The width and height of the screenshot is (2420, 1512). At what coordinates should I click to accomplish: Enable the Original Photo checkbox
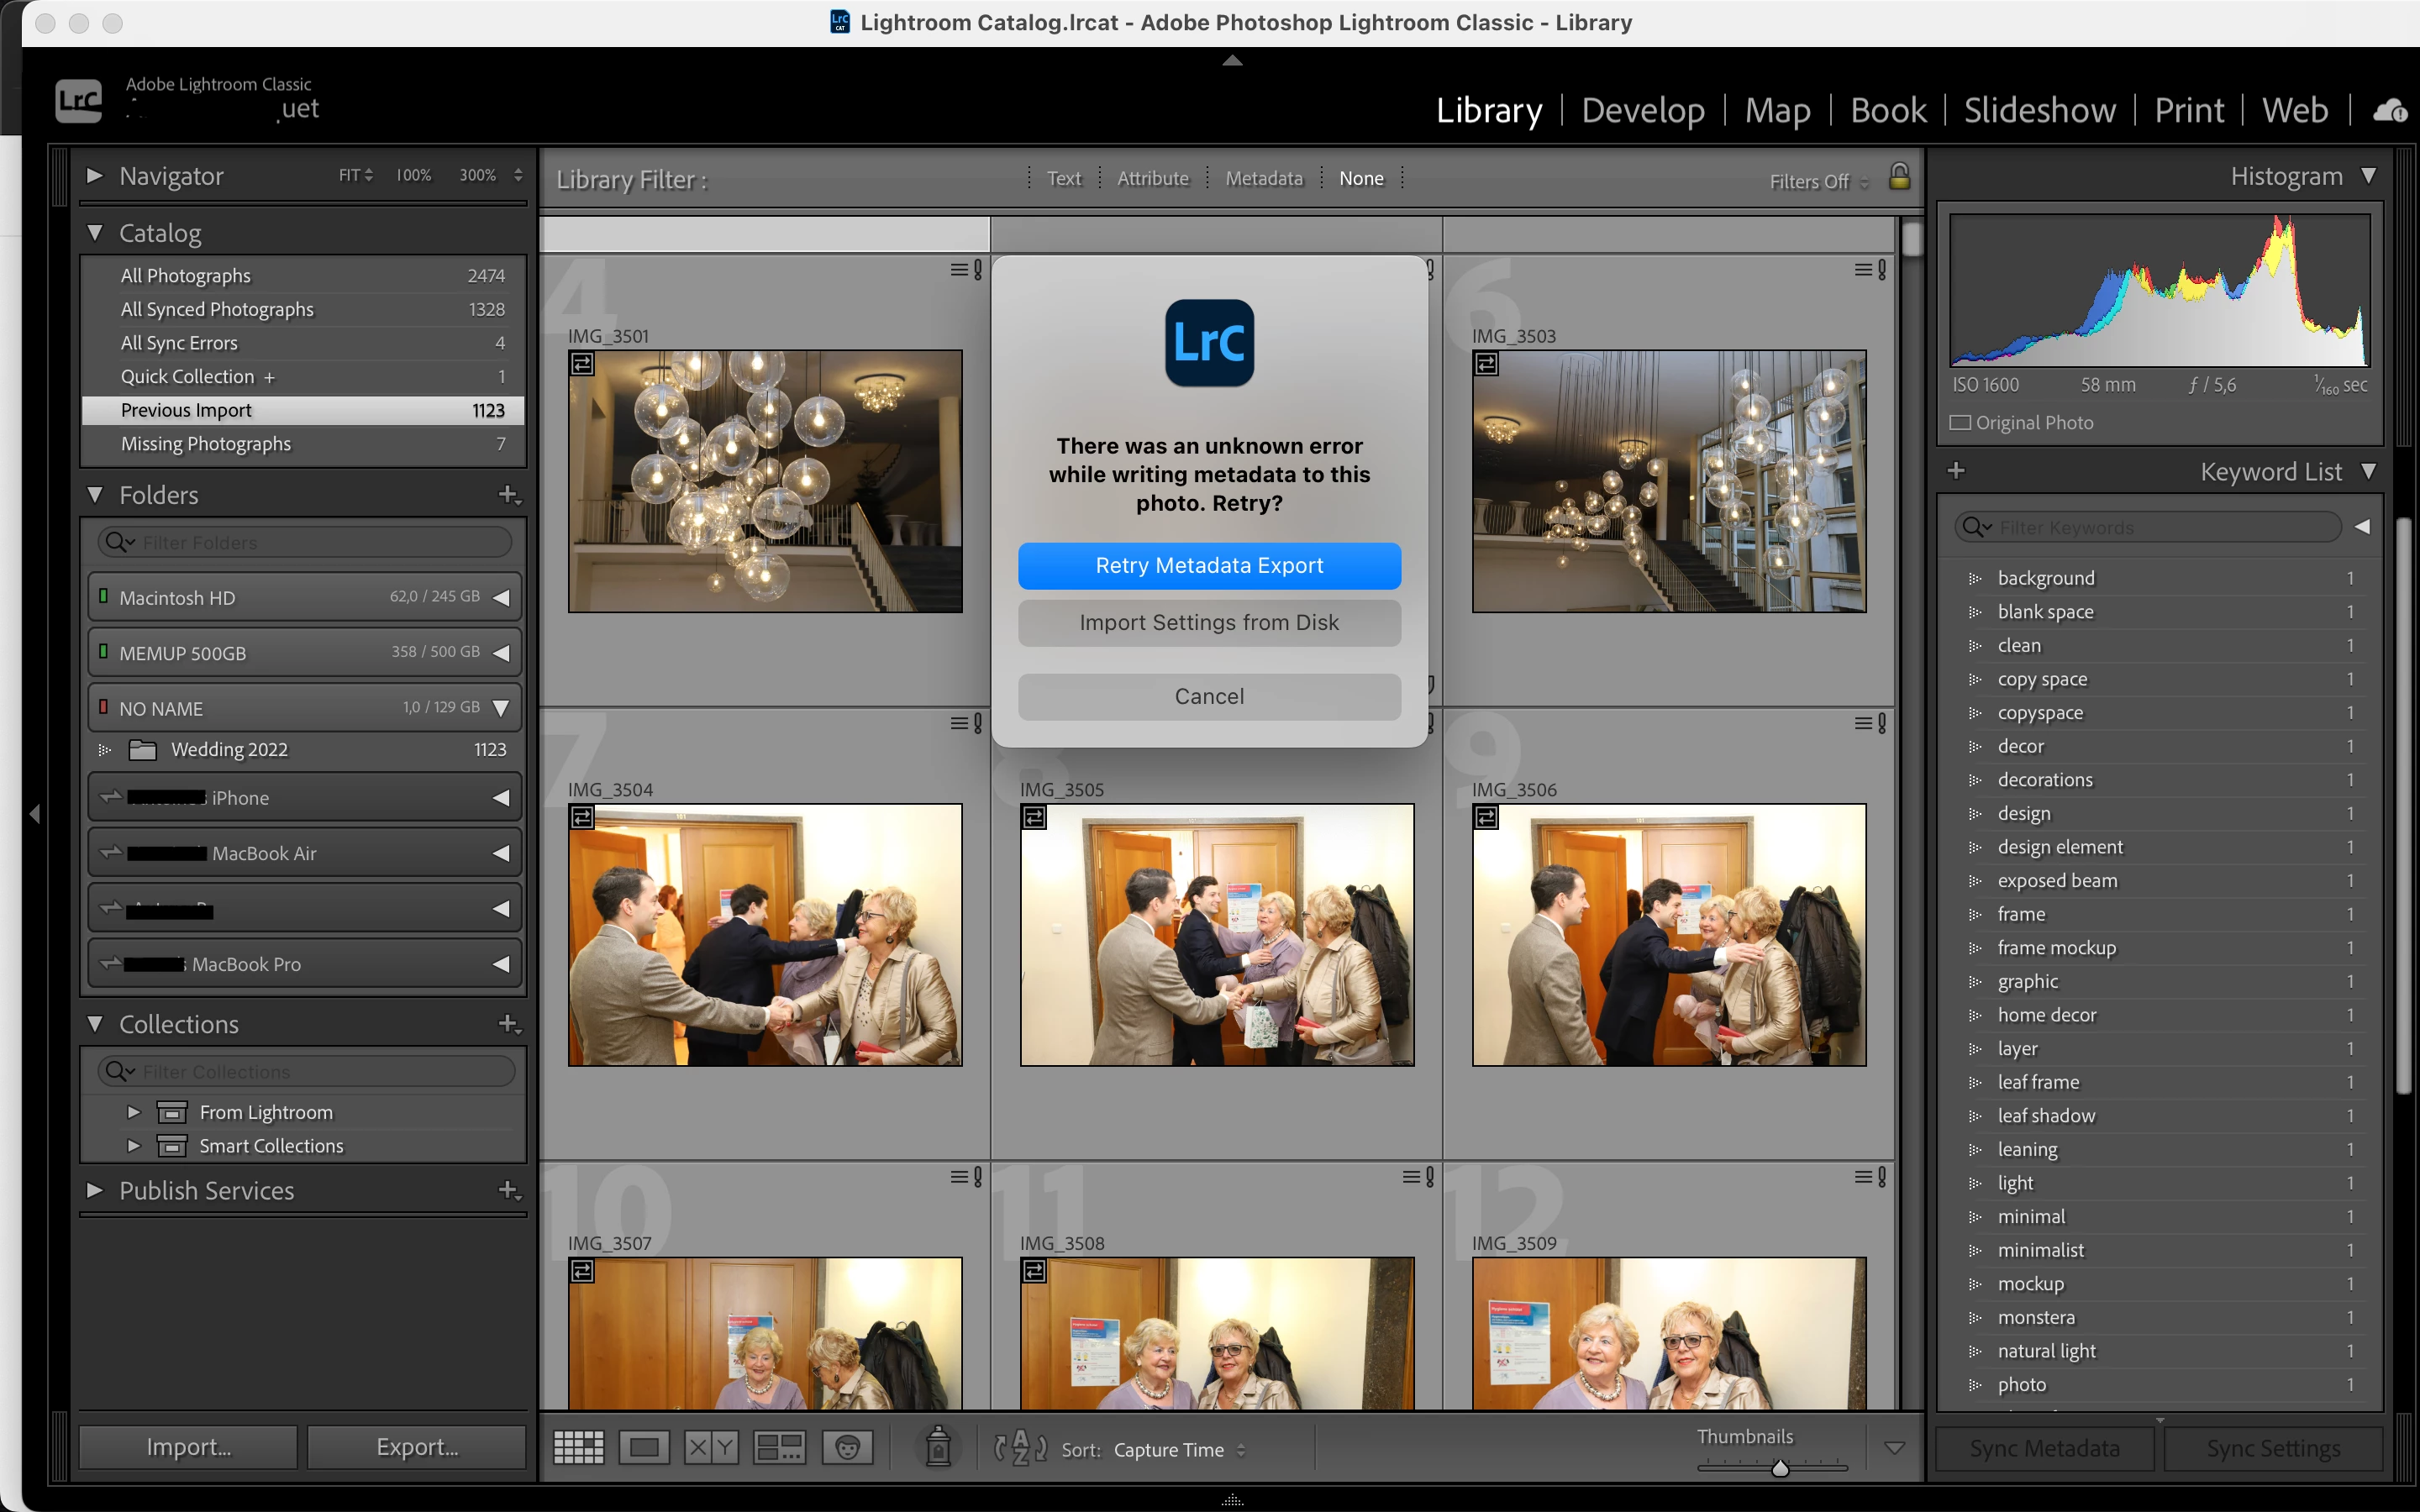[1960, 423]
